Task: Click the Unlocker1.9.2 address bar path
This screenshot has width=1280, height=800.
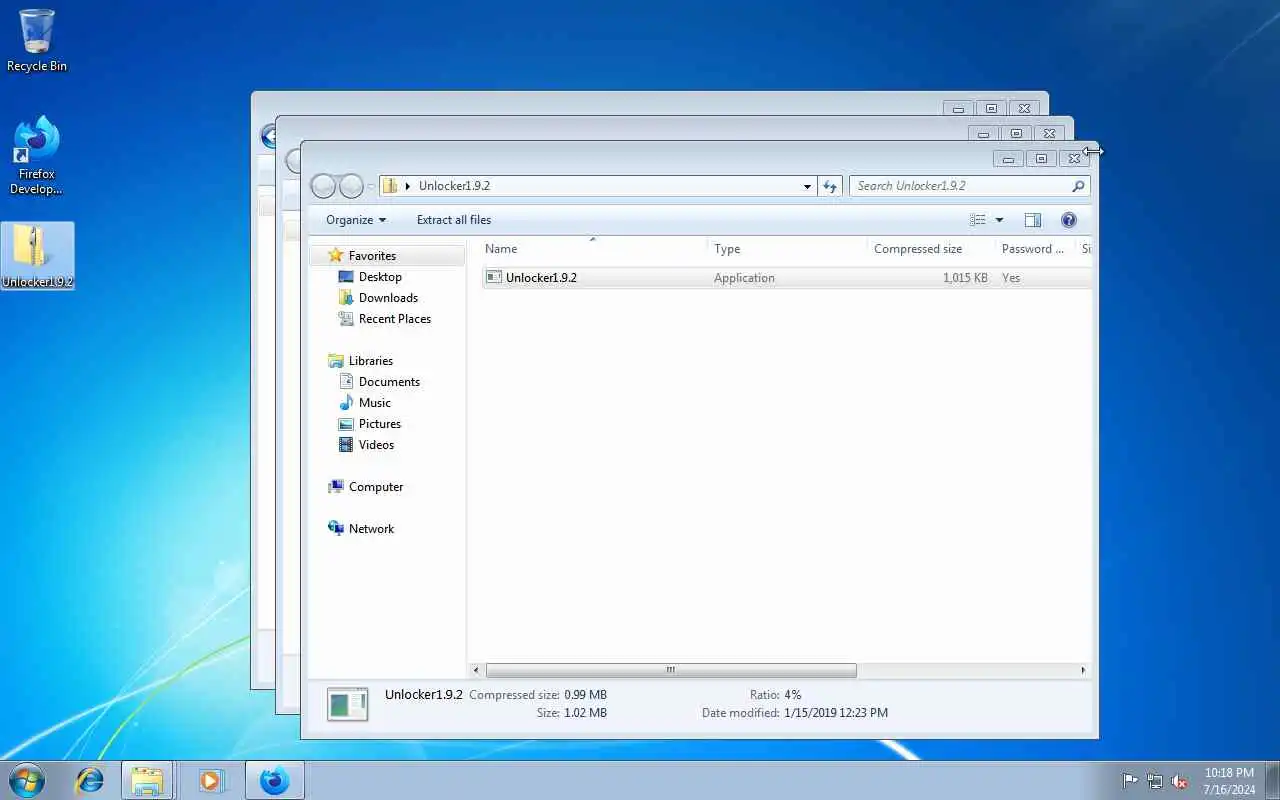Action: point(454,186)
